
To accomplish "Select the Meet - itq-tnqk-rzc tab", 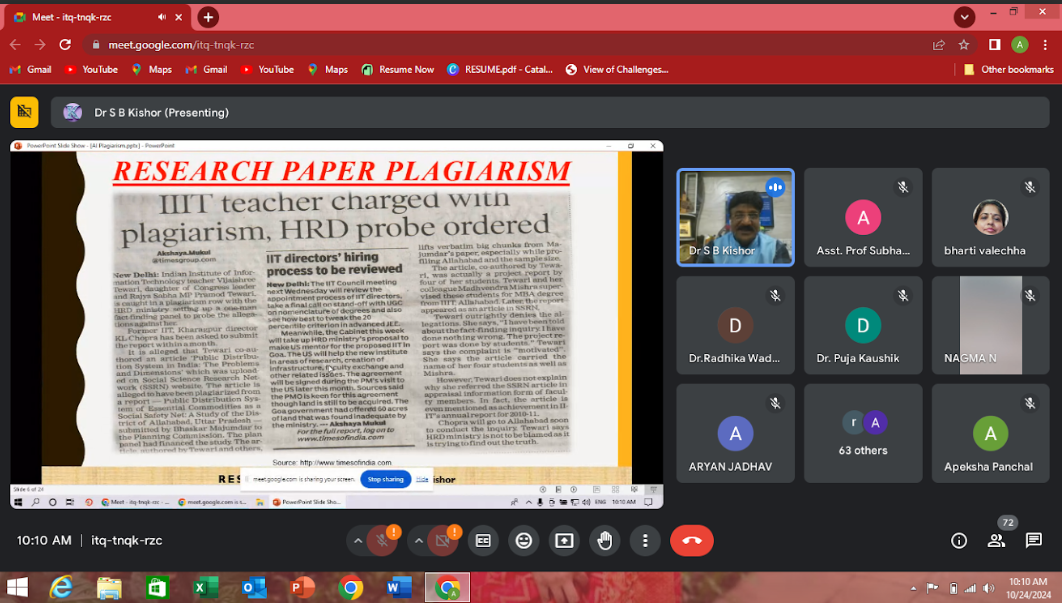I will [x=97, y=18].
